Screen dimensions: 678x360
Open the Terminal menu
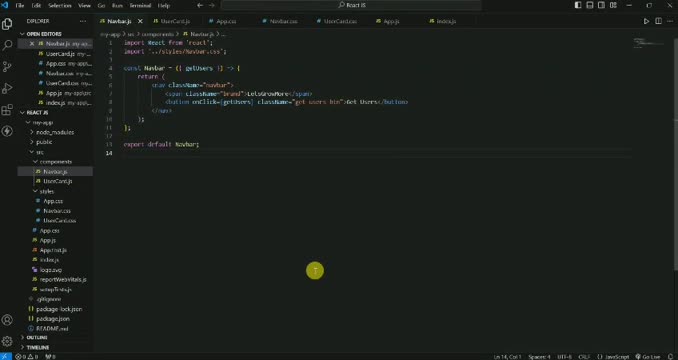click(x=140, y=5)
